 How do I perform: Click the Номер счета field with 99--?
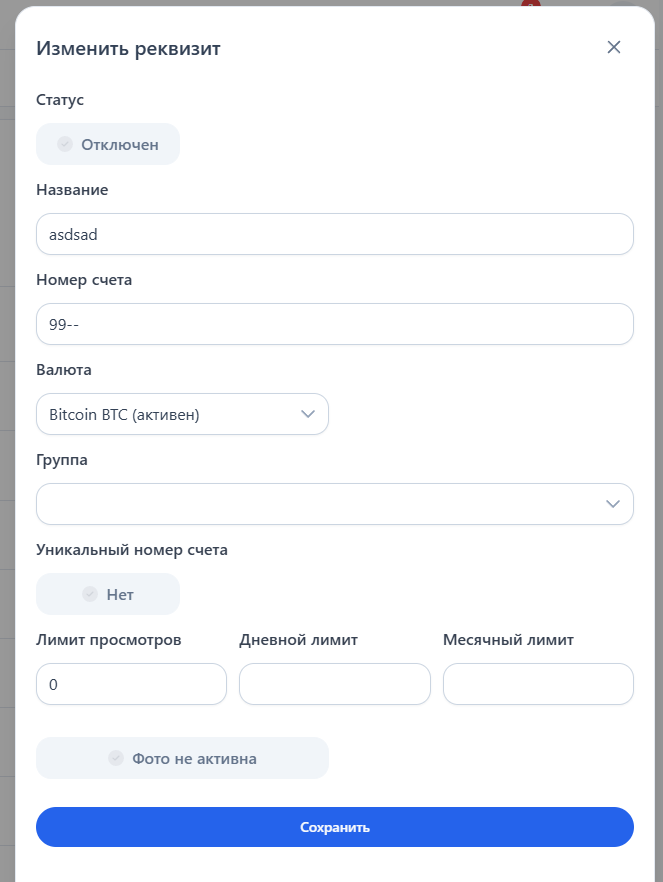[334, 324]
